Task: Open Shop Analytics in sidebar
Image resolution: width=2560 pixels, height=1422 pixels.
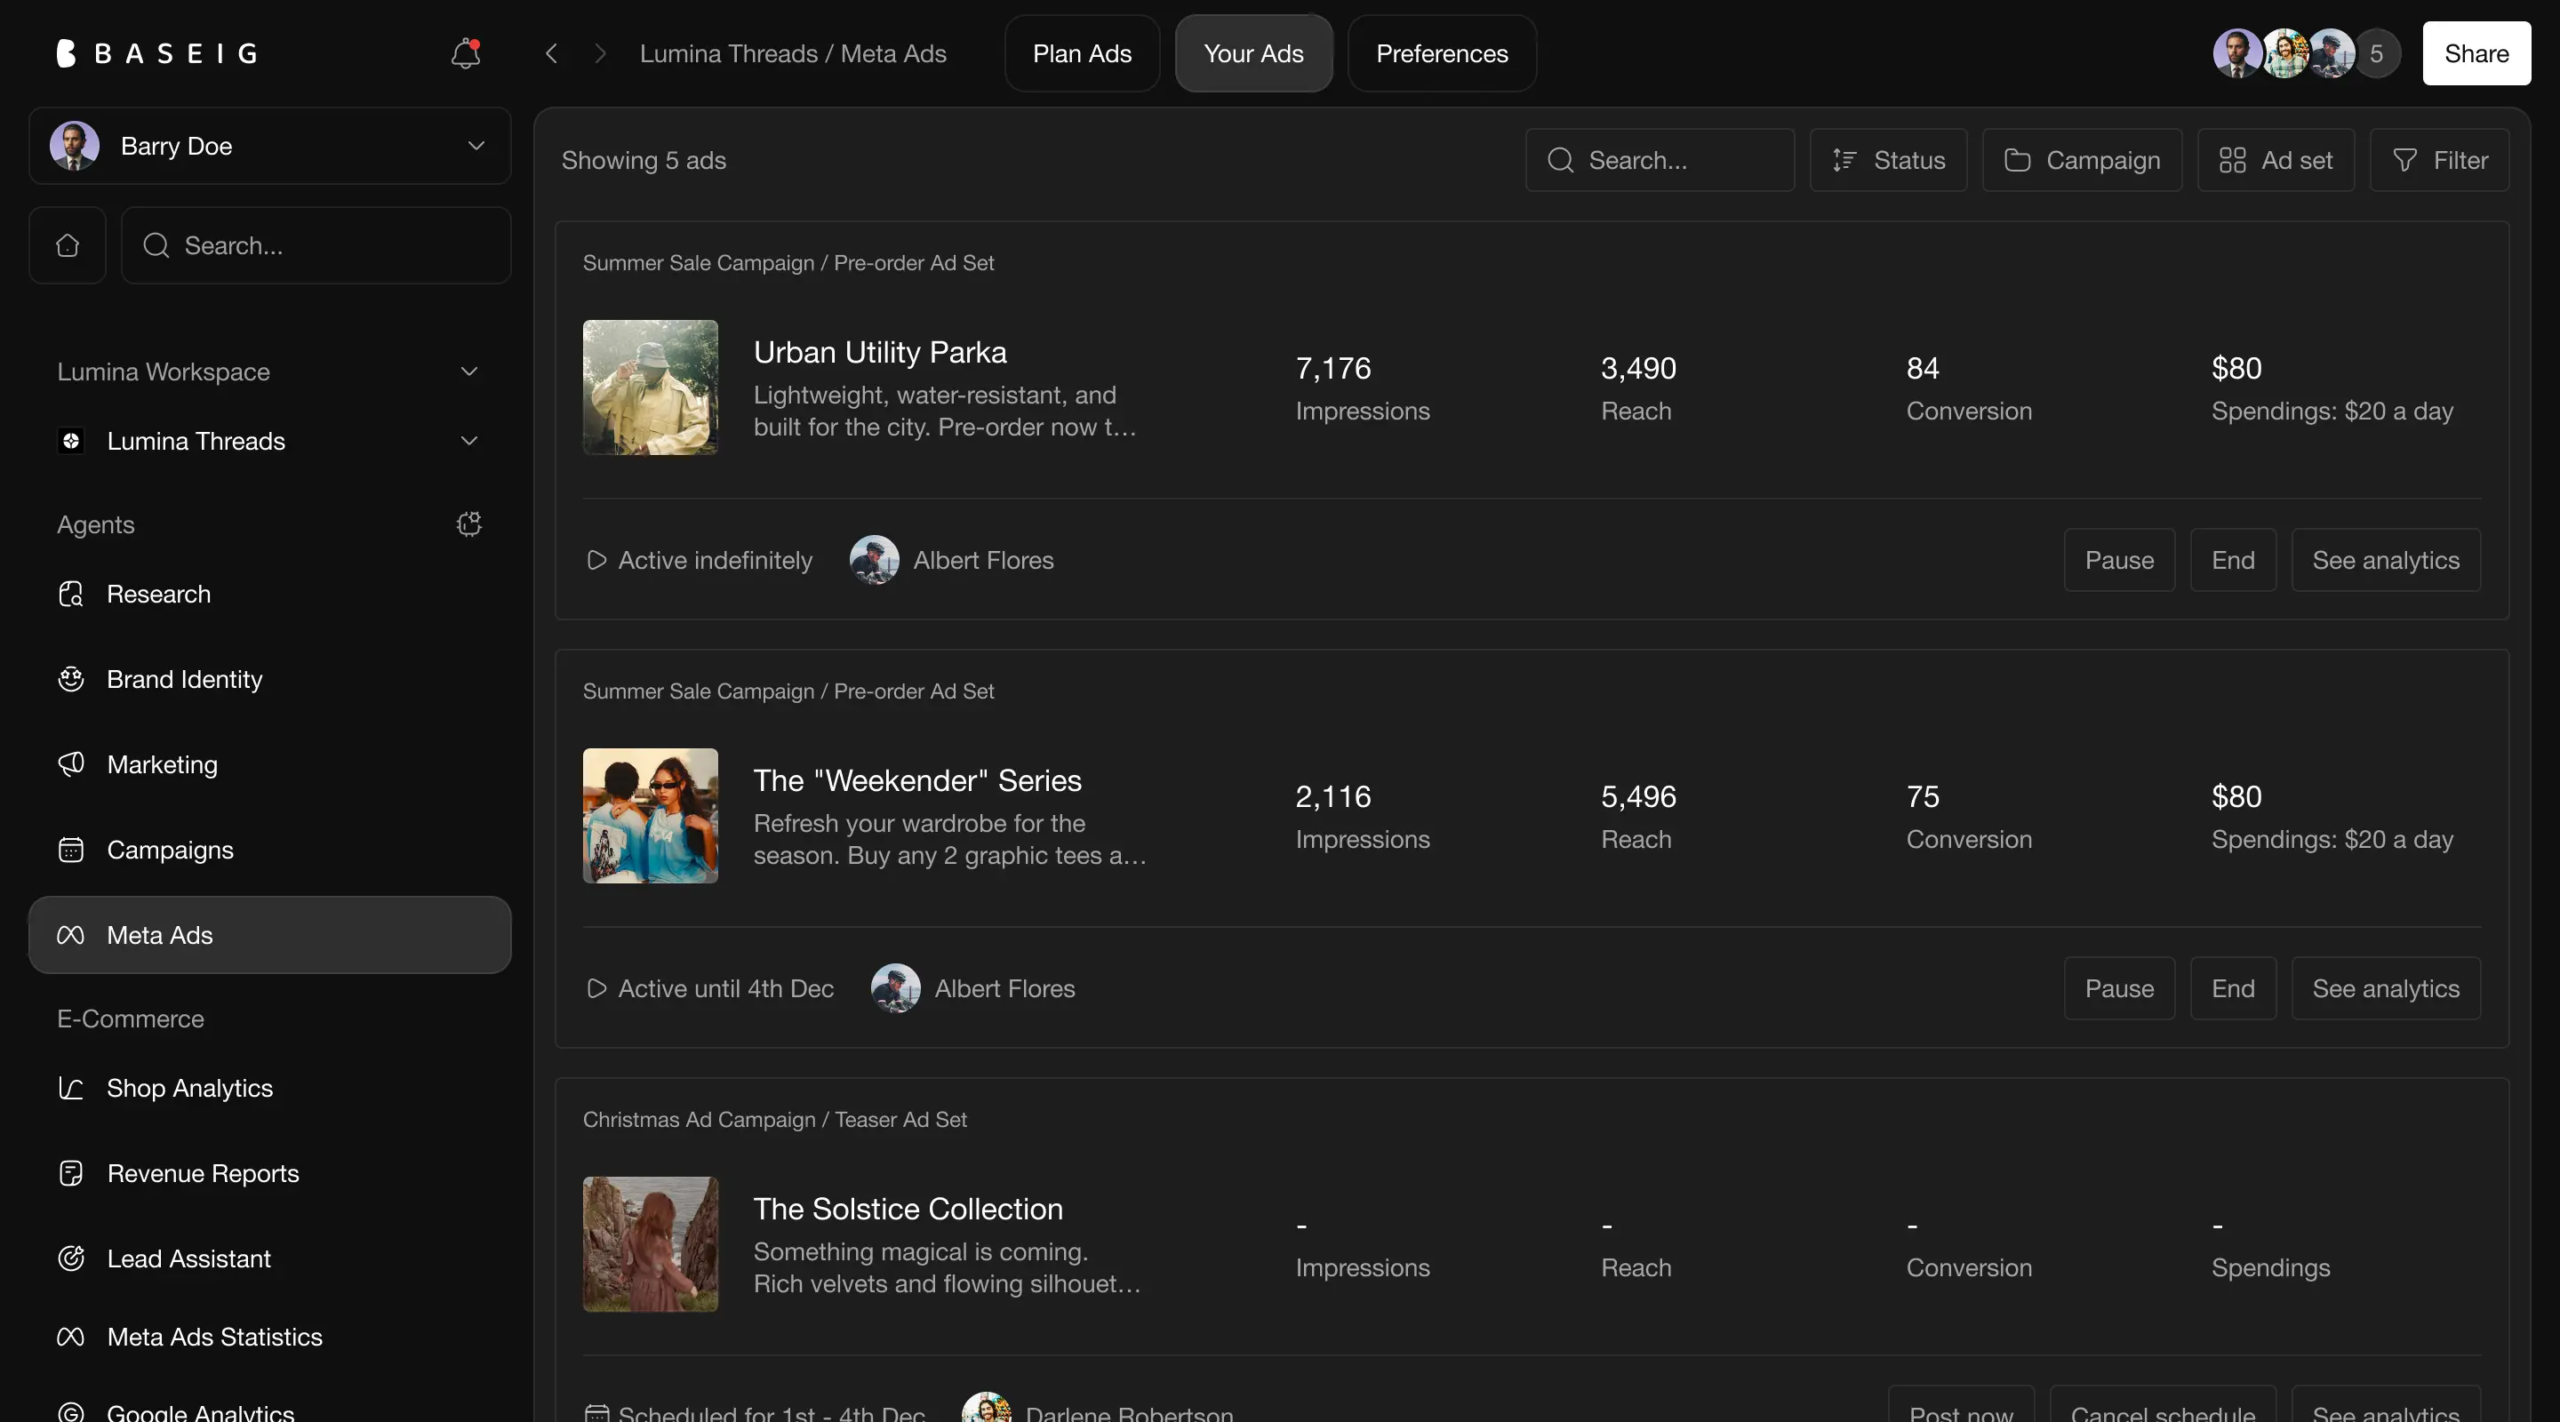Action: (x=189, y=1088)
